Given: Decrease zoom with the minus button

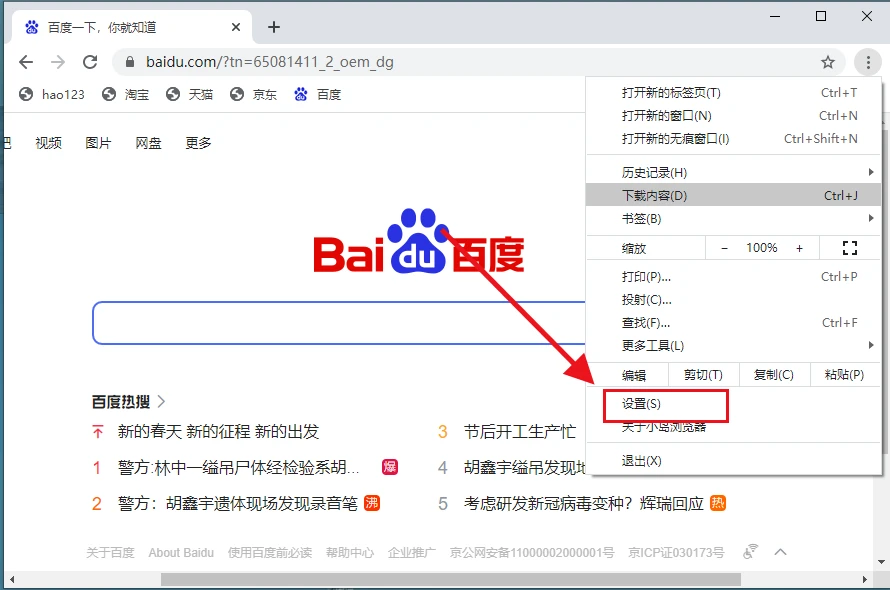Looking at the screenshot, I should (x=724, y=248).
